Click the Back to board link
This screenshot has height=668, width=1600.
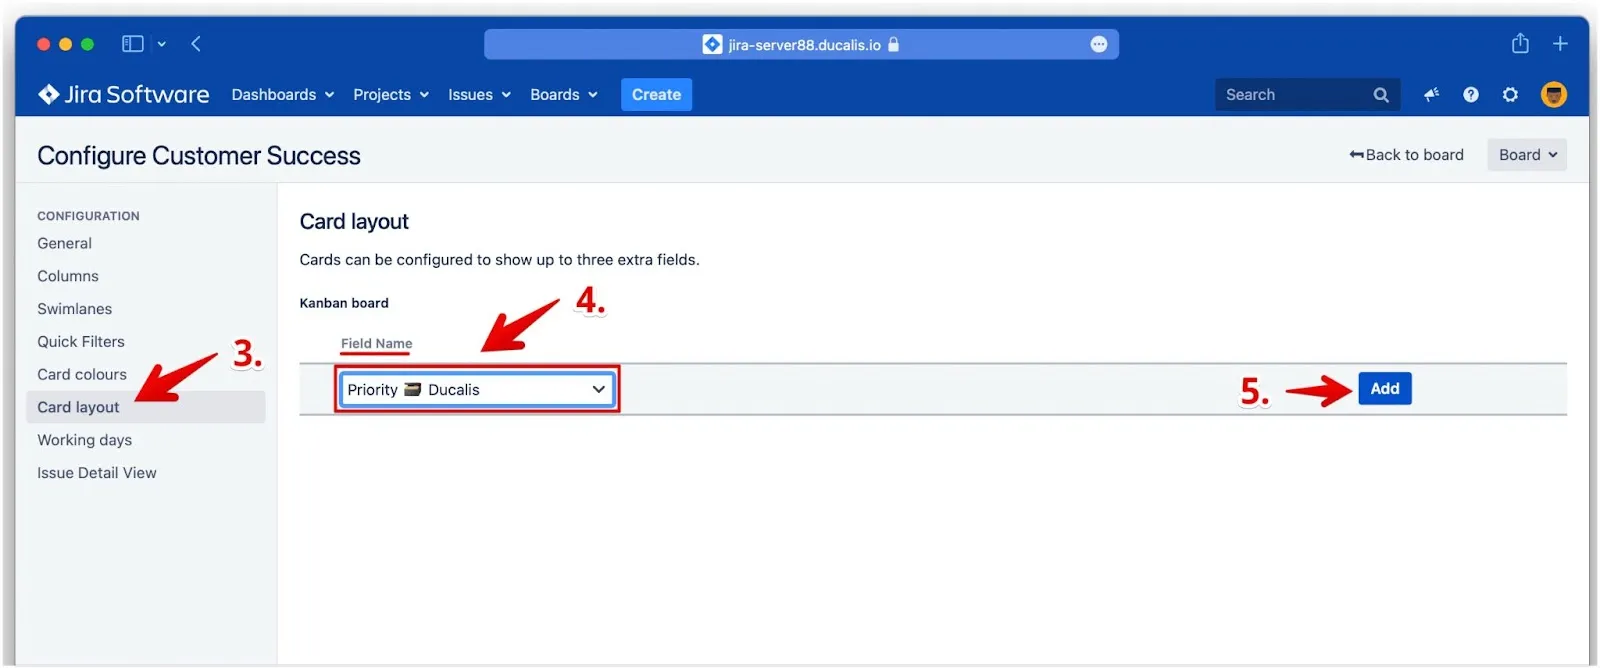(1406, 155)
